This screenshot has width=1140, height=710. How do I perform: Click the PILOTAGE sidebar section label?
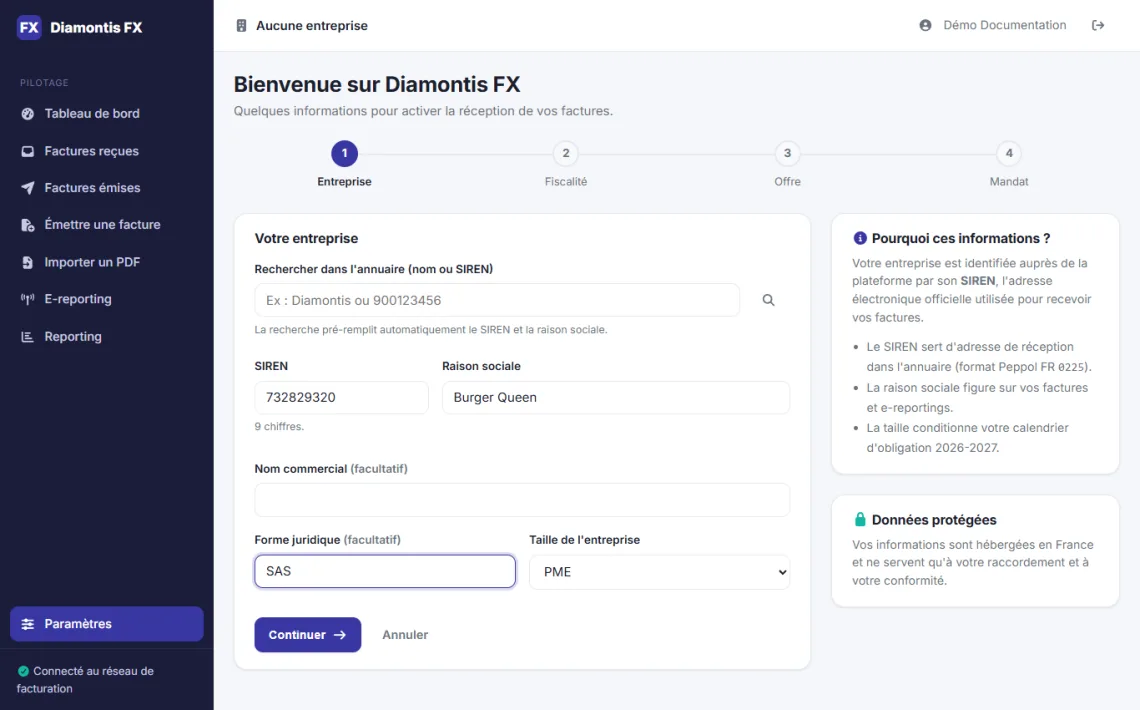[44, 83]
